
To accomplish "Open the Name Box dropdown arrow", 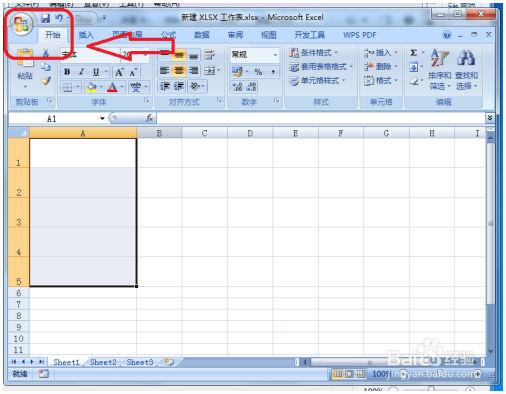I will coord(102,118).
